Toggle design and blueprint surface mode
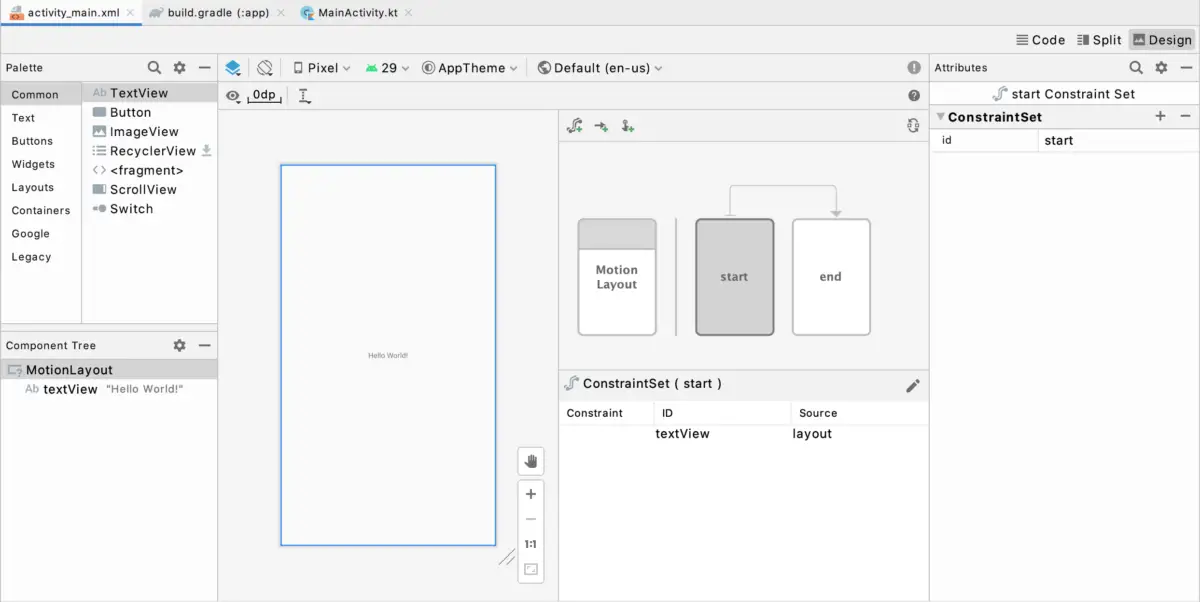The height and width of the screenshot is (602, 1200). pyautogui.click(x=232, y=67)
